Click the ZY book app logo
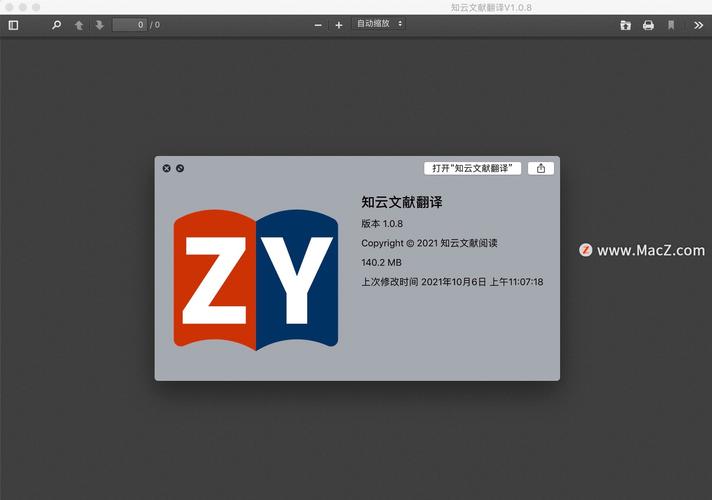Screen dimensions: 712x500 click(x=256, y=280)
